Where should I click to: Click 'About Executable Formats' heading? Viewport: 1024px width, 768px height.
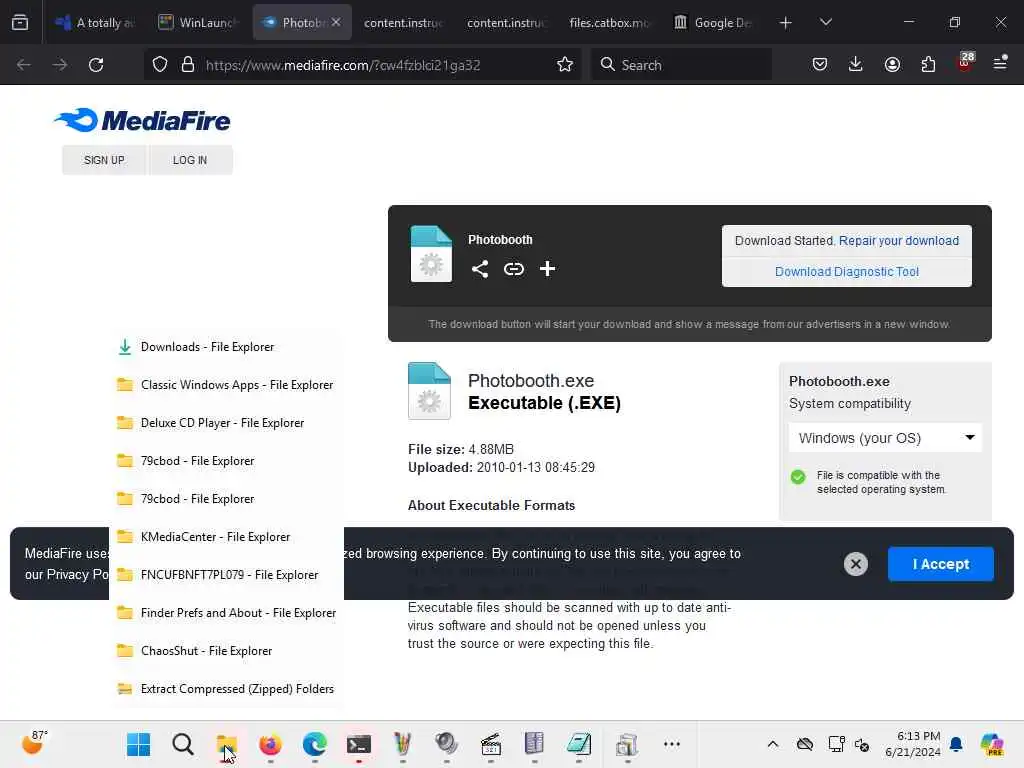491,505
